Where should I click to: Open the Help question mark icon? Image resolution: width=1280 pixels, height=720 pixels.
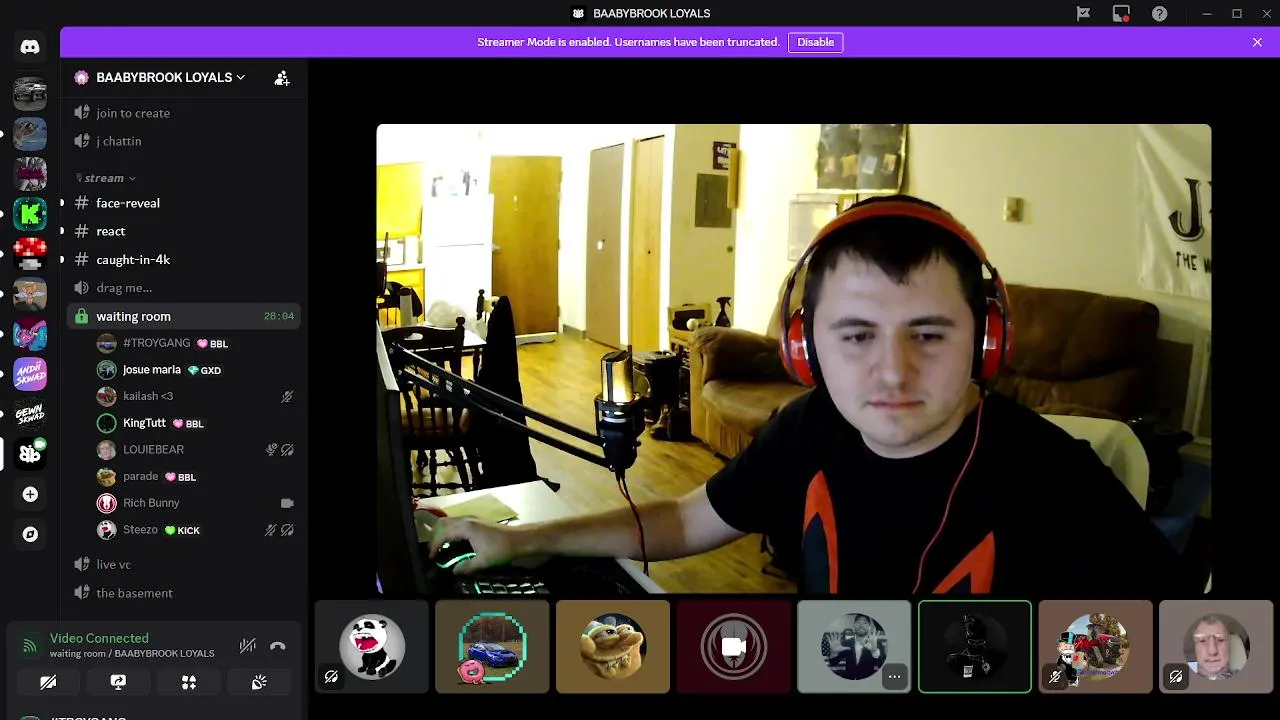(1159, 14)
